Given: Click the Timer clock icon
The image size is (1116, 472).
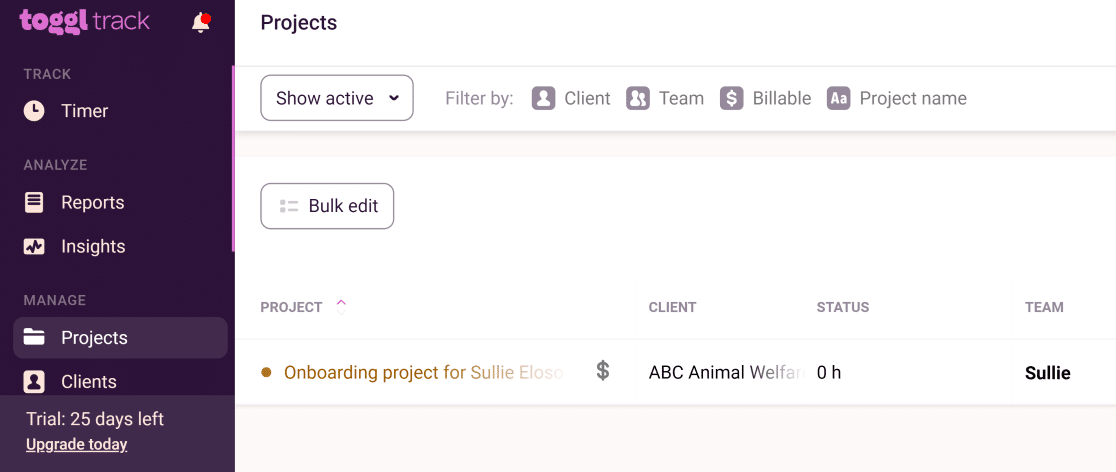Looking at the screenshot, I should click(x=33, y=111).
